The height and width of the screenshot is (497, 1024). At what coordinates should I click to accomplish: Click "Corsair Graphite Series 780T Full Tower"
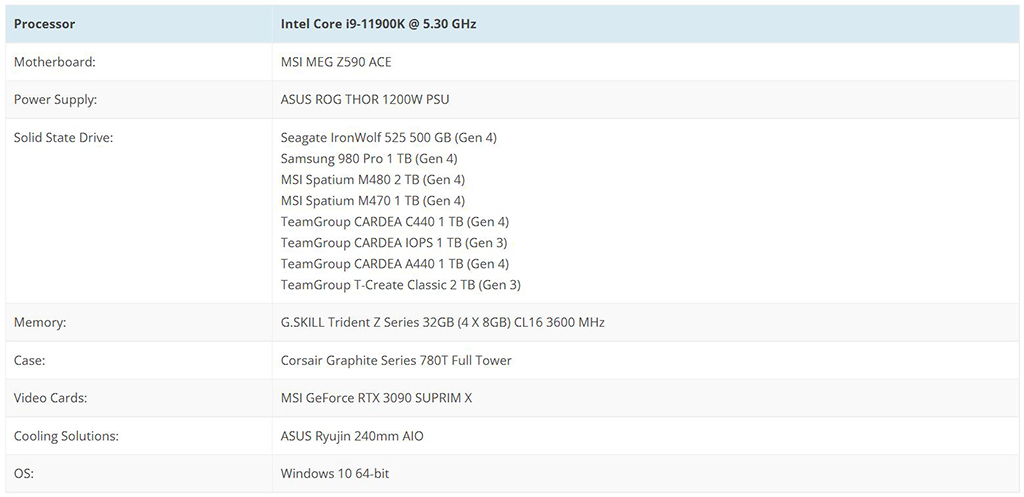[x=396, y=361]
